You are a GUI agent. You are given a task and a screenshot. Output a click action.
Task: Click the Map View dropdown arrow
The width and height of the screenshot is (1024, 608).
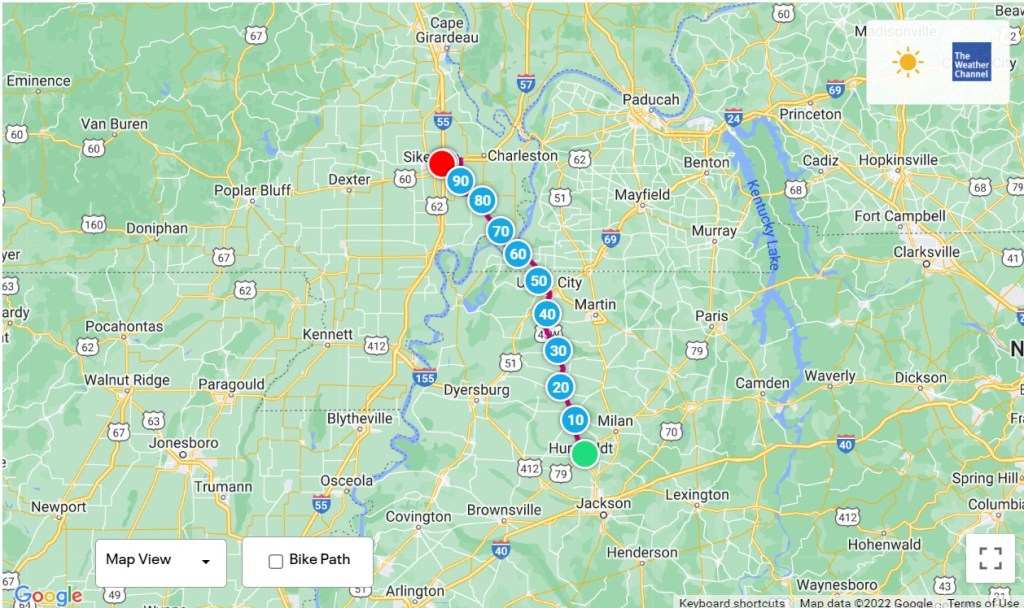pyautogui.click(x=206, y=562)
